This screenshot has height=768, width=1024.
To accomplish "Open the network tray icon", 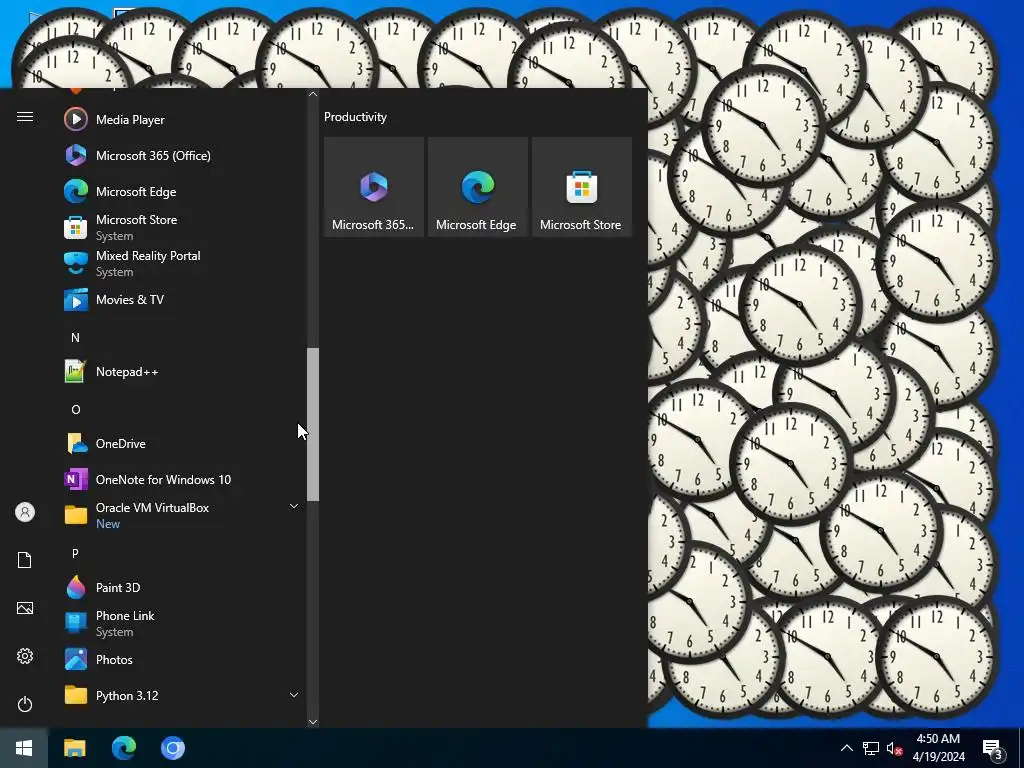I will (871, 748).
